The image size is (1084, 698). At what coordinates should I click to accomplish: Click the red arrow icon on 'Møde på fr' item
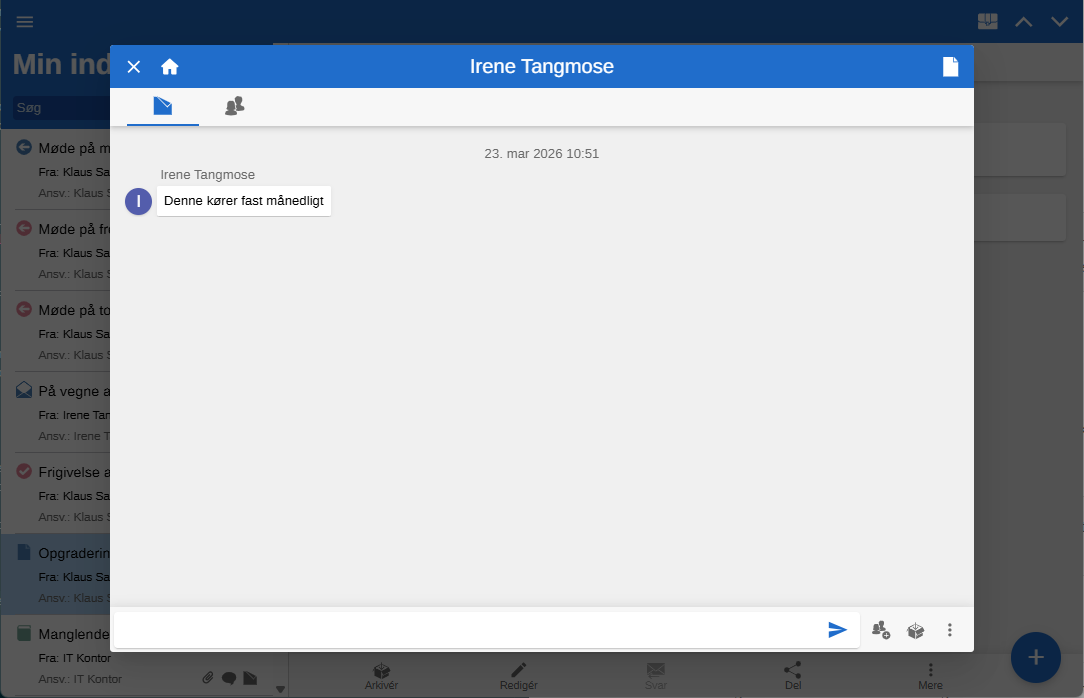click(24, 228)
